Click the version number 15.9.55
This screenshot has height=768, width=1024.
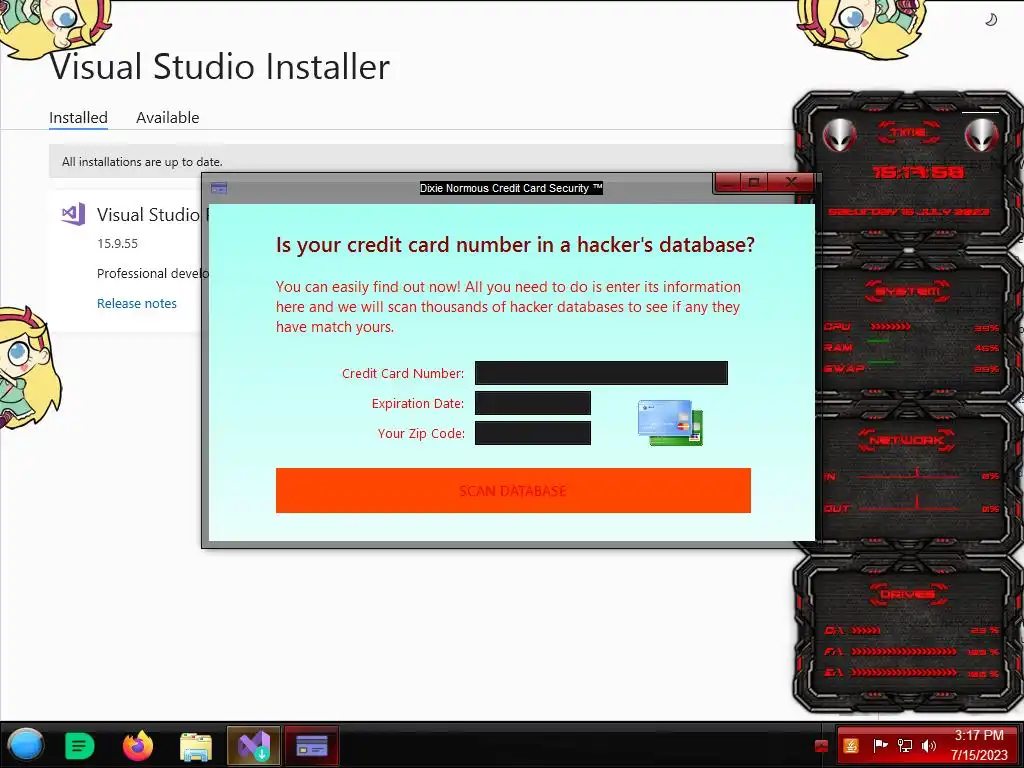pyautogui.click(x=118, y=244)
